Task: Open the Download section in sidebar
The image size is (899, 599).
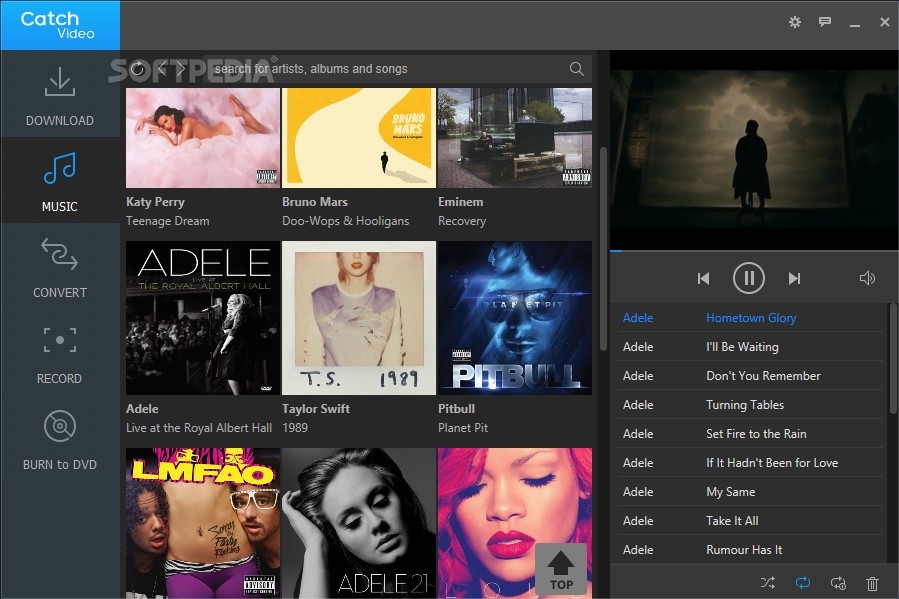Action: pos(60,94)
